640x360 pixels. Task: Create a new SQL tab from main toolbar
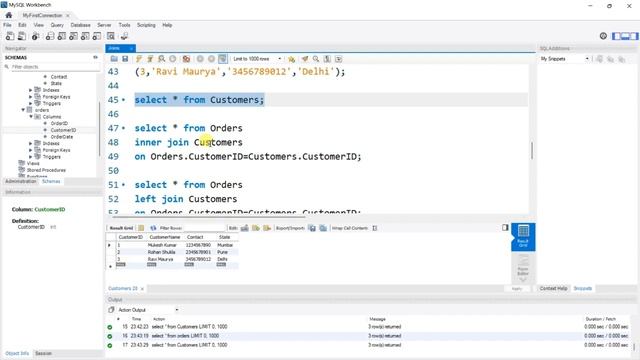[10, 36]
